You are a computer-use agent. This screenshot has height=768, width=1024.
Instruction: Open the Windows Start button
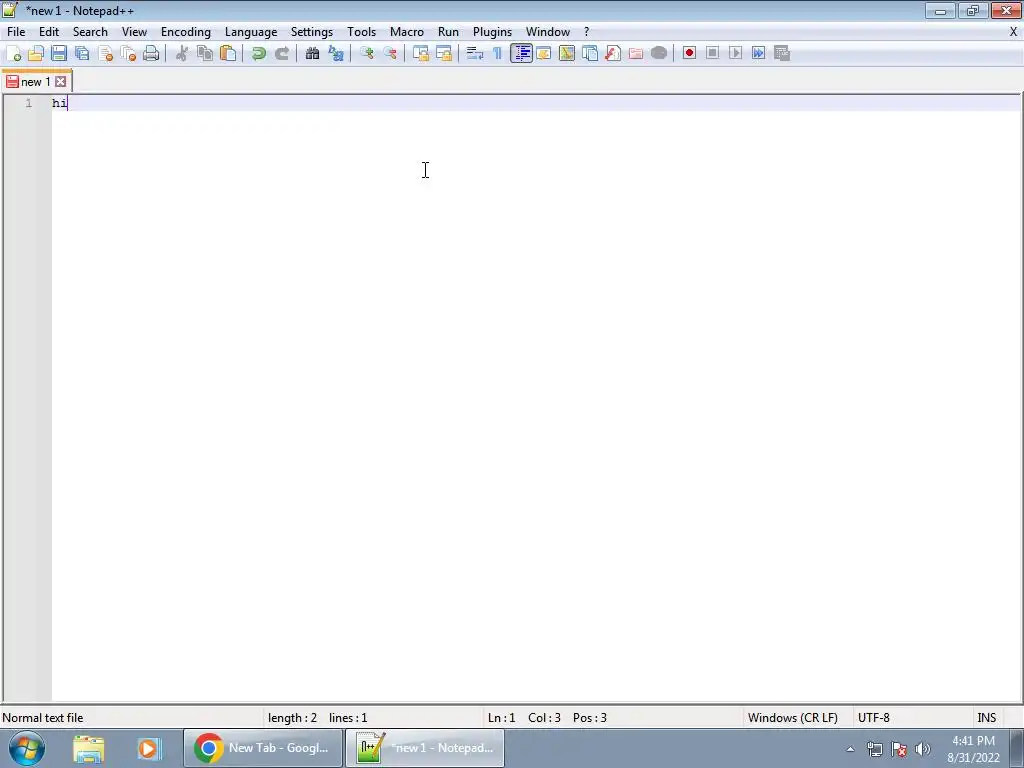pyautogui.click(x=27, y=748)
